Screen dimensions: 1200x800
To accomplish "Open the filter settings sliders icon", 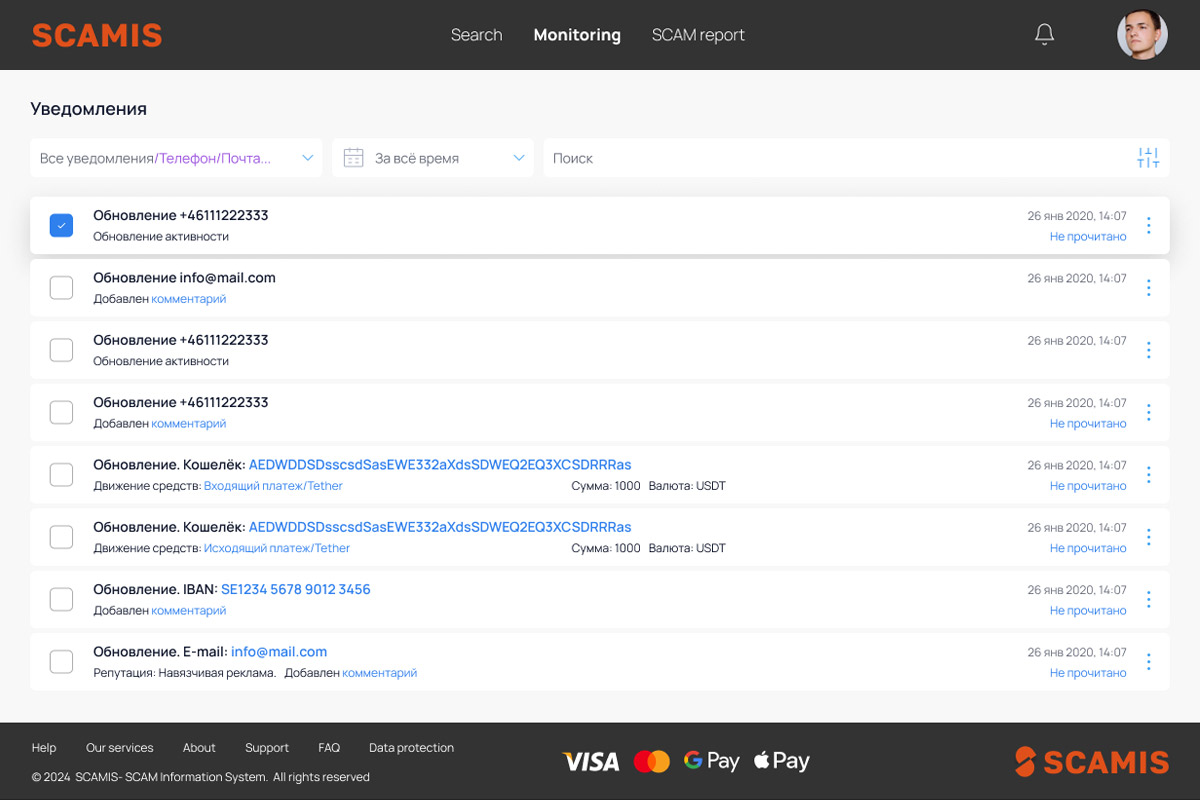I will (x=1148, y=158).
